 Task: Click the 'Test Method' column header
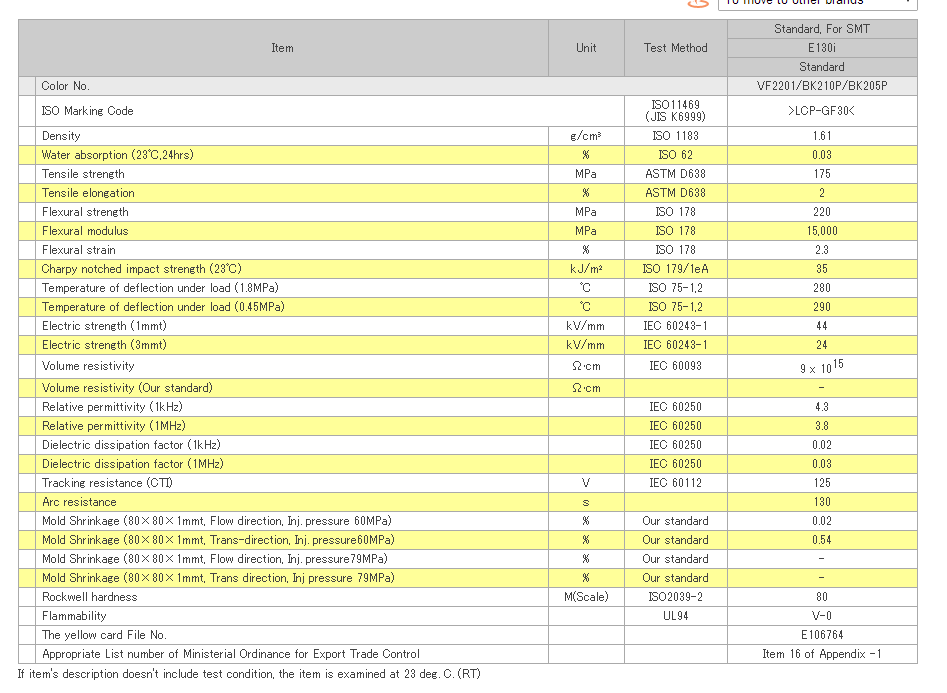pyautogui.click(x=675, y=48)
